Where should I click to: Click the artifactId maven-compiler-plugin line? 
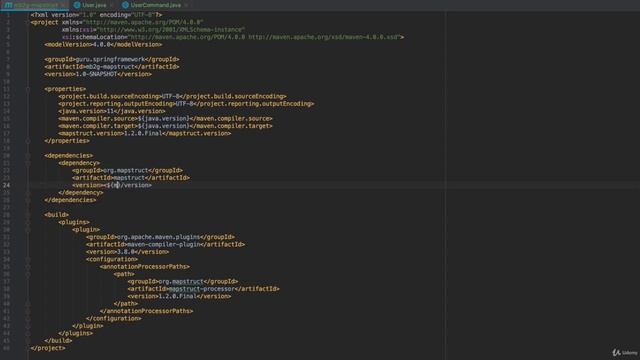click(x=165, y=244)
